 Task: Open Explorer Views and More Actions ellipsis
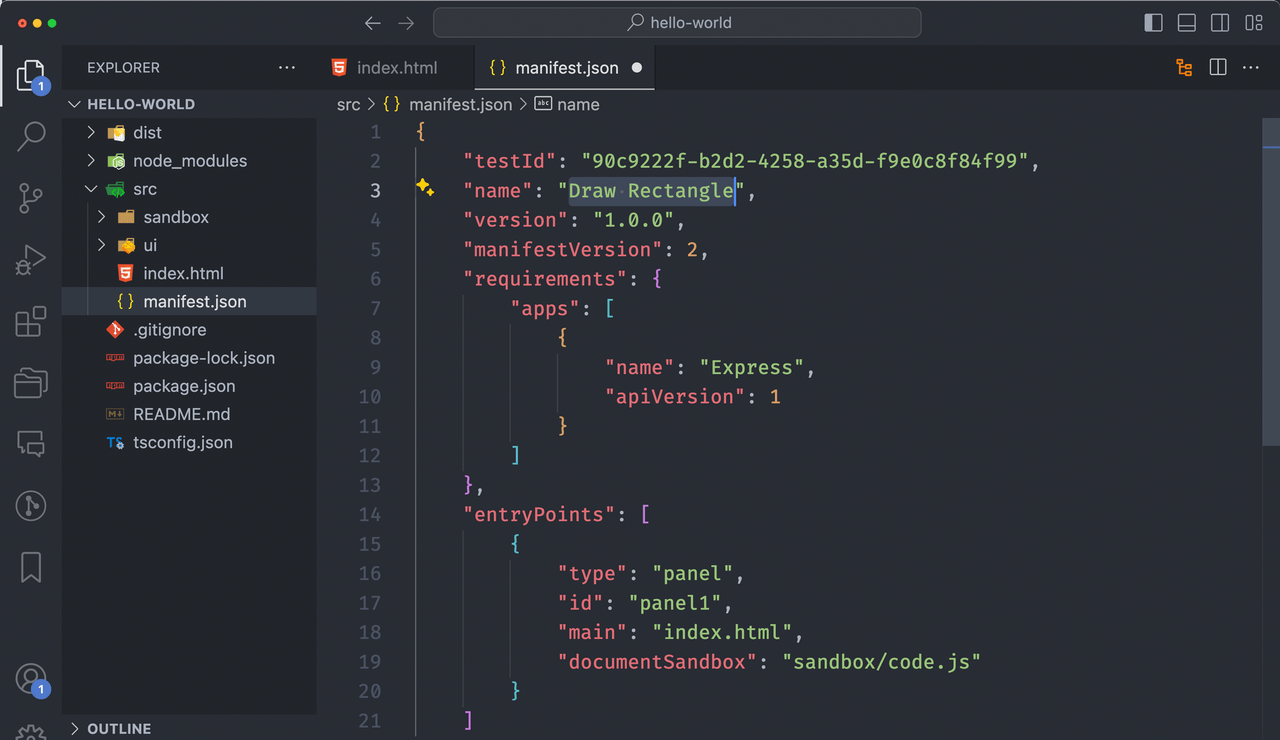click(287, 68)
